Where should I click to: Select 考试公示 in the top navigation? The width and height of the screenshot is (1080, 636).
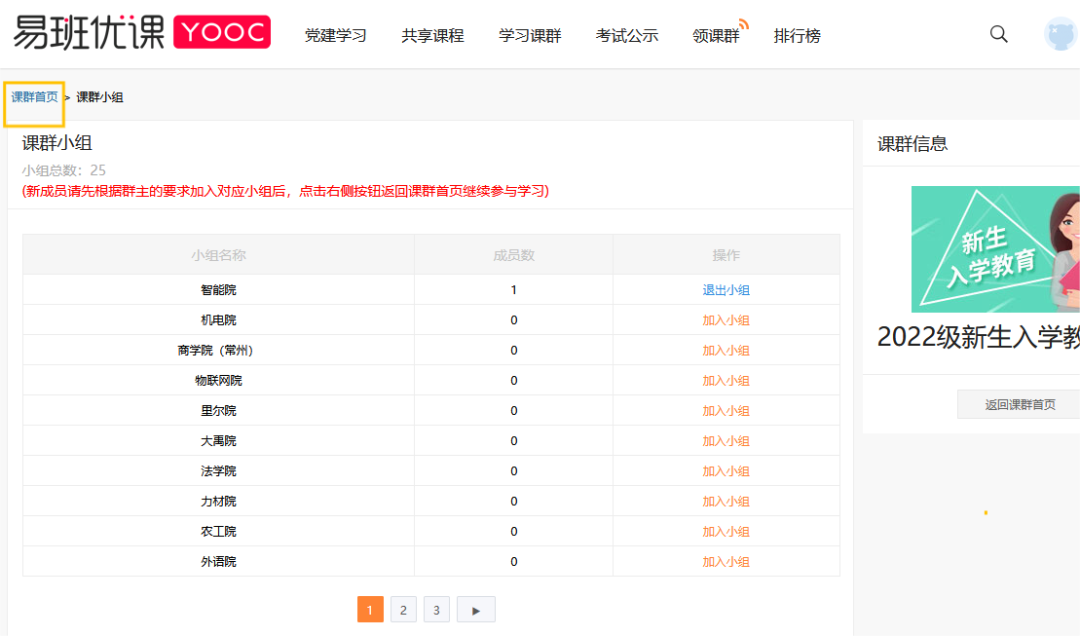626,34
